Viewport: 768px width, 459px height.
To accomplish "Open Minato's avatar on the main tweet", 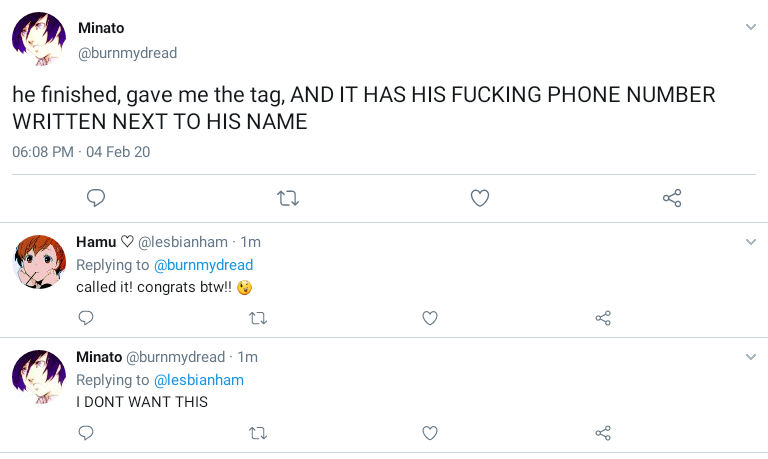I will pyautogui.click(x=39, y=40).
